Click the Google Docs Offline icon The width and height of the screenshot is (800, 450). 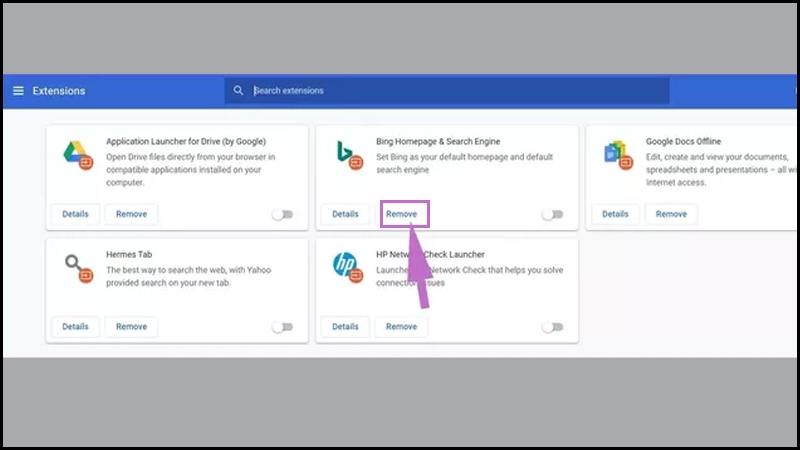[618, 155]
